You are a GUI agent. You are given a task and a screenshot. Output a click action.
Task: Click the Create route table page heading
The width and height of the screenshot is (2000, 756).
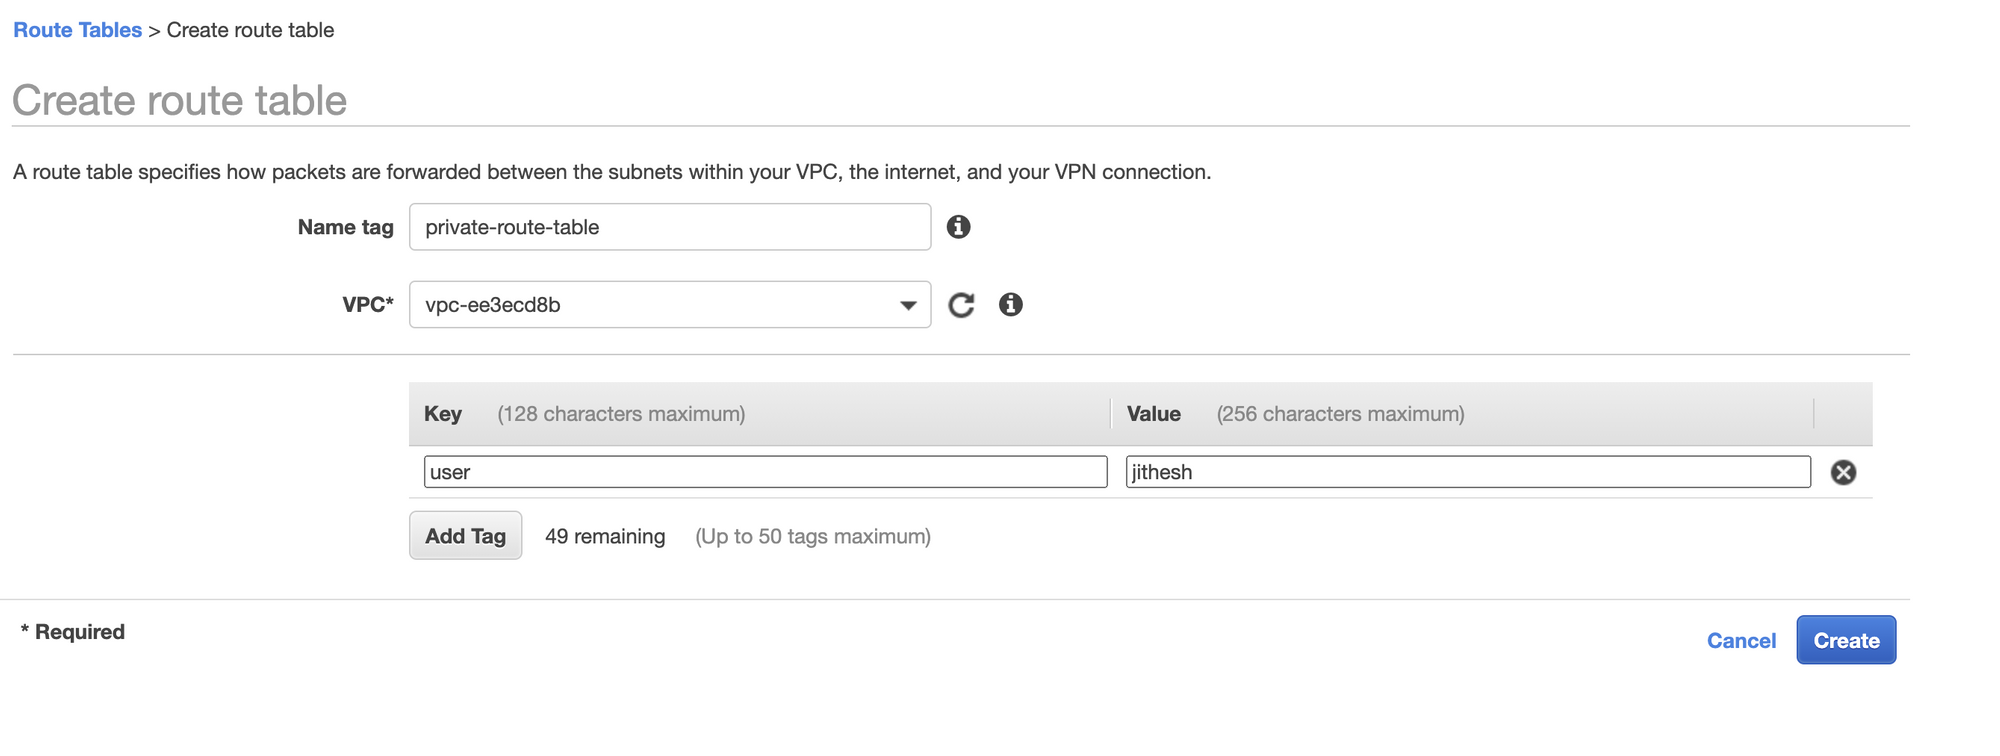180,101
